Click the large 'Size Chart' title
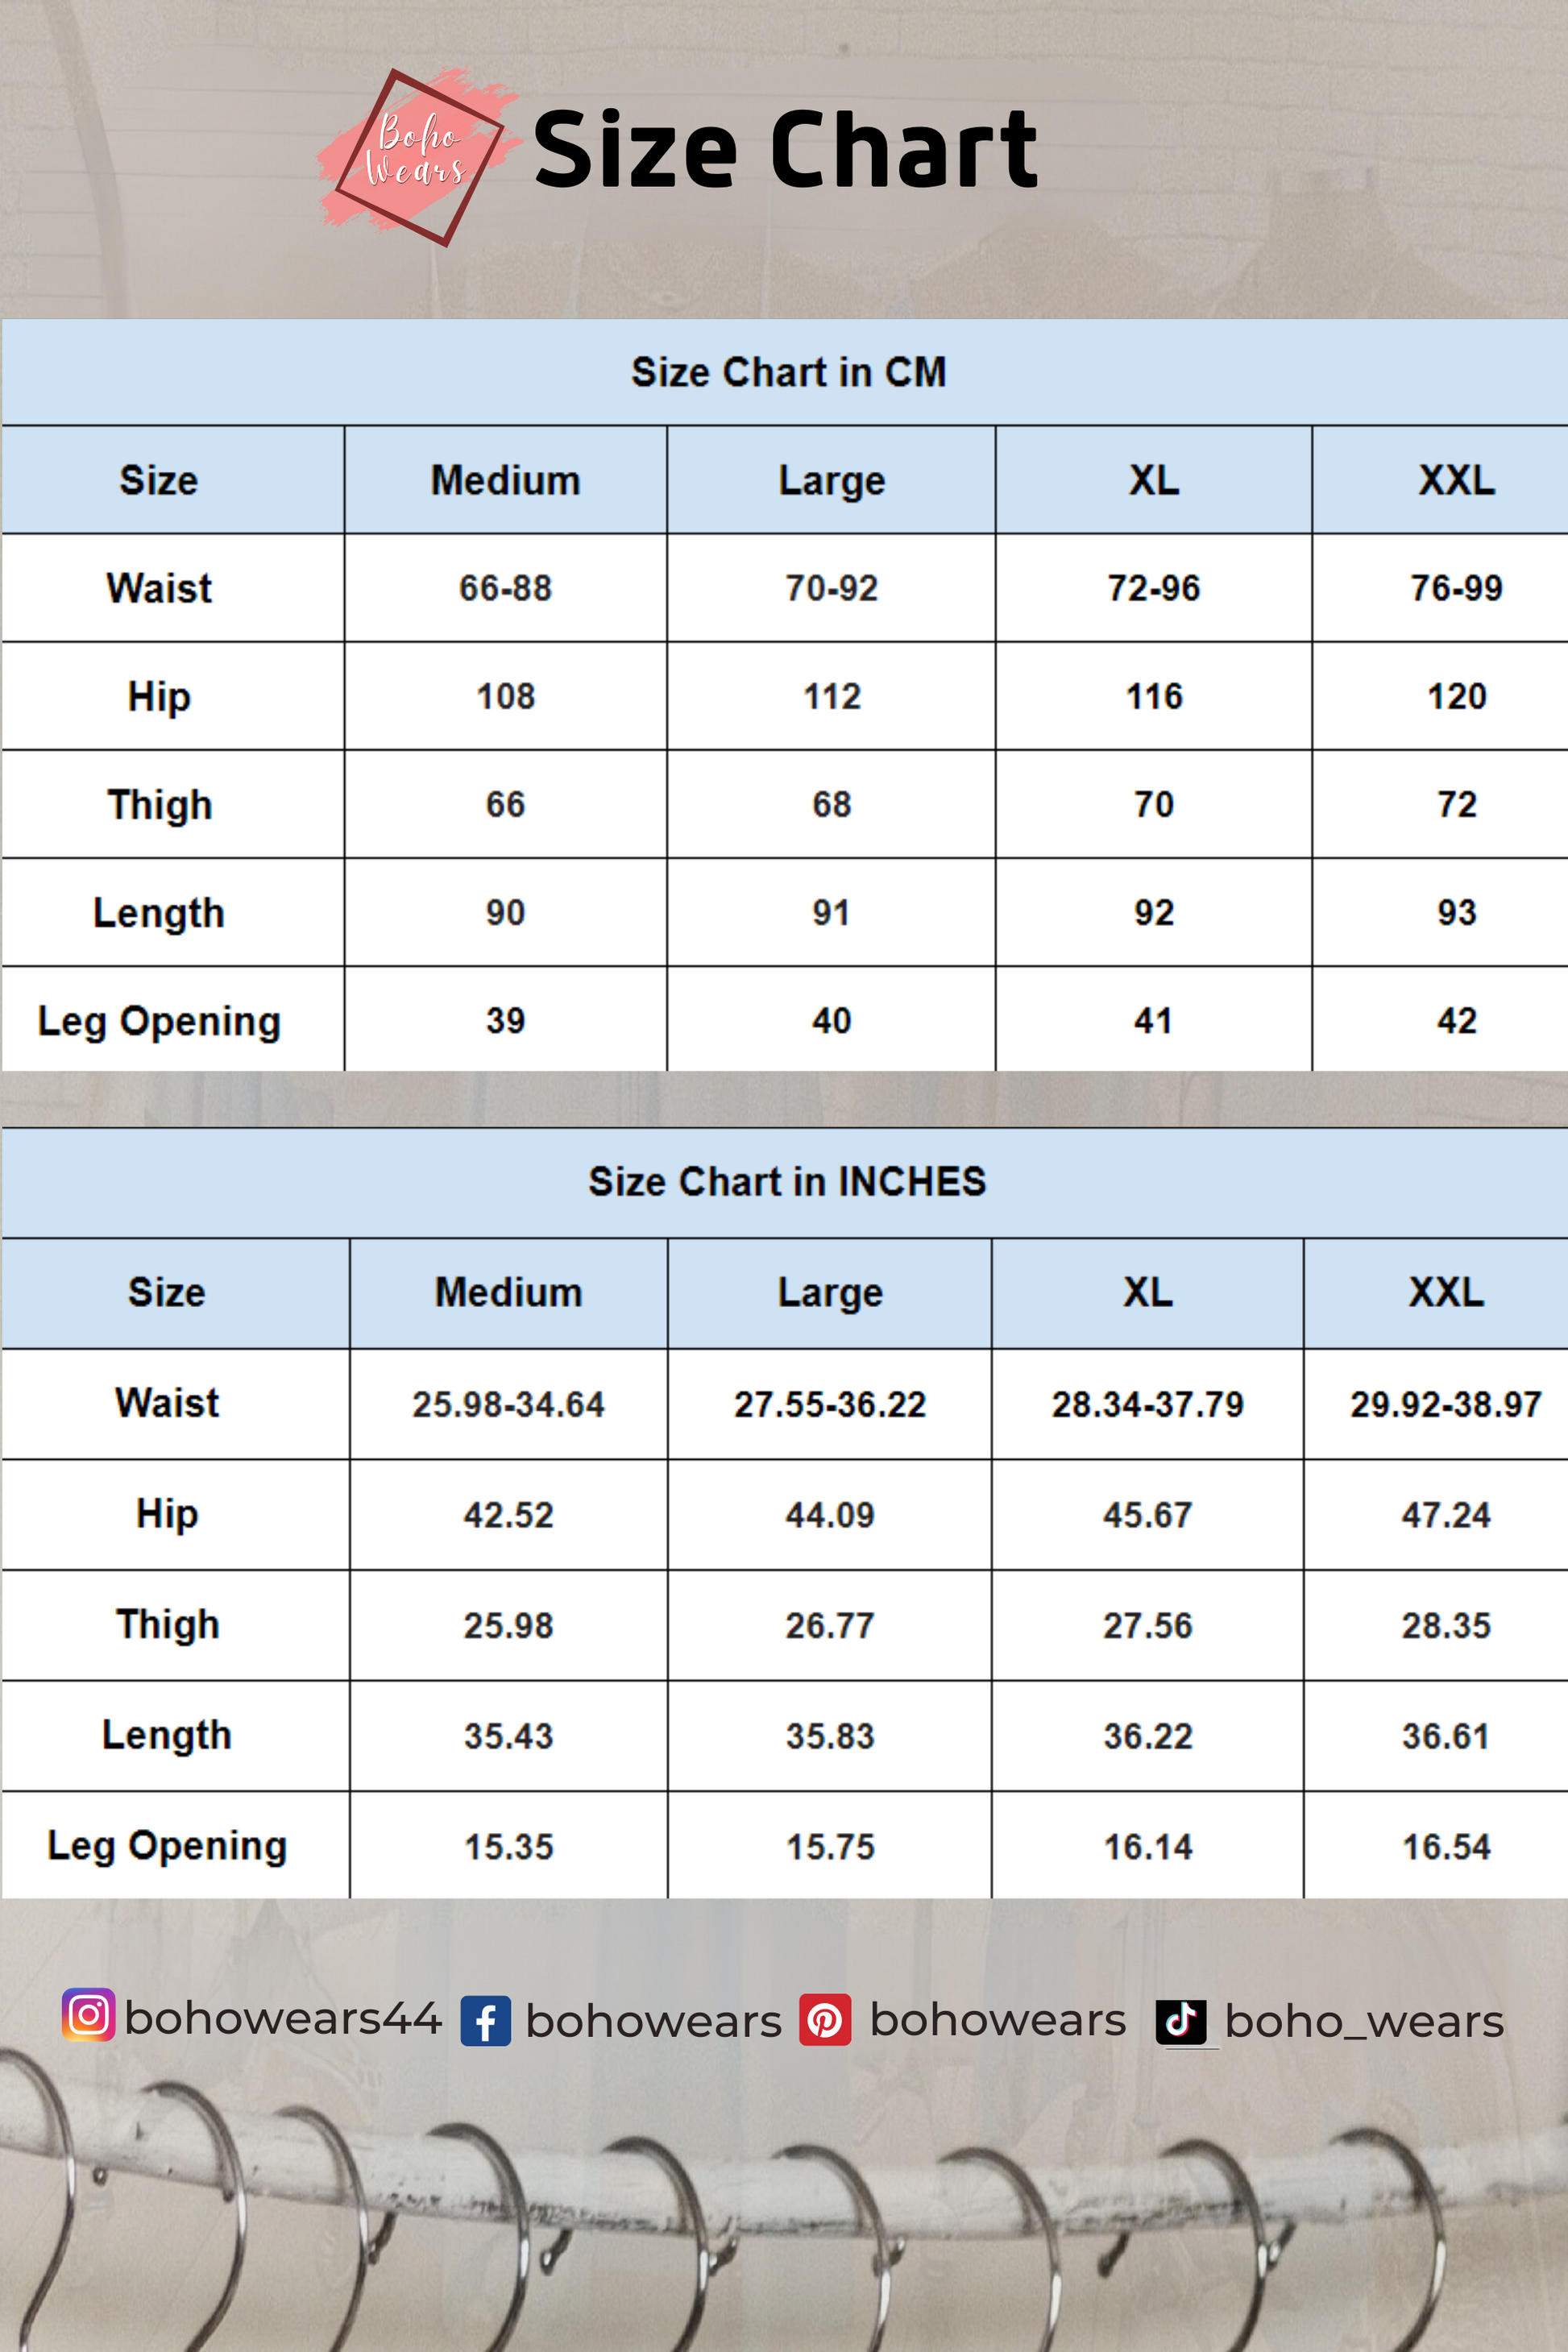 pyautogui.click(x=786, y=150)
